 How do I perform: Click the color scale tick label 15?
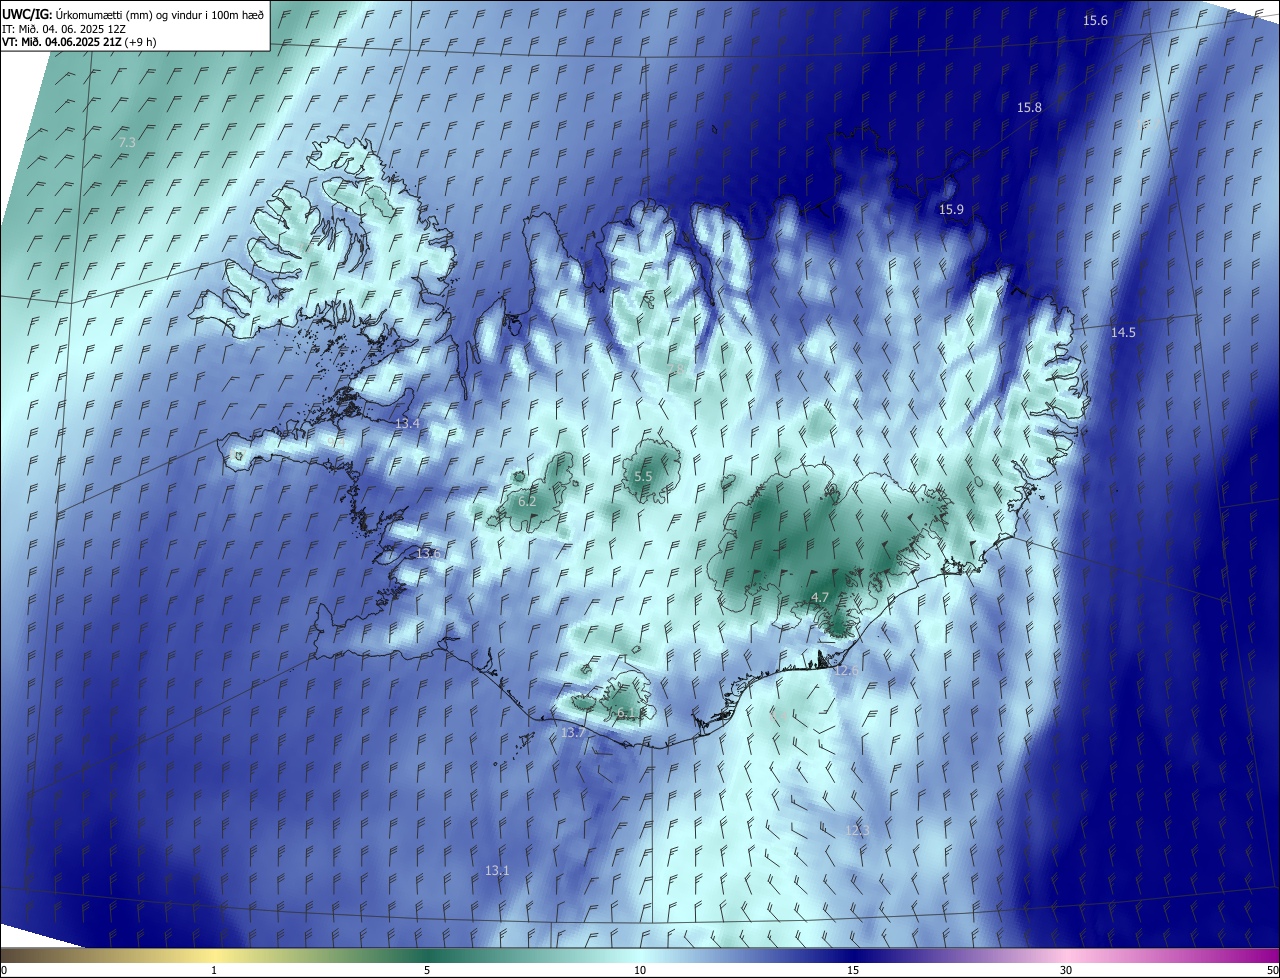pos(853,970)
